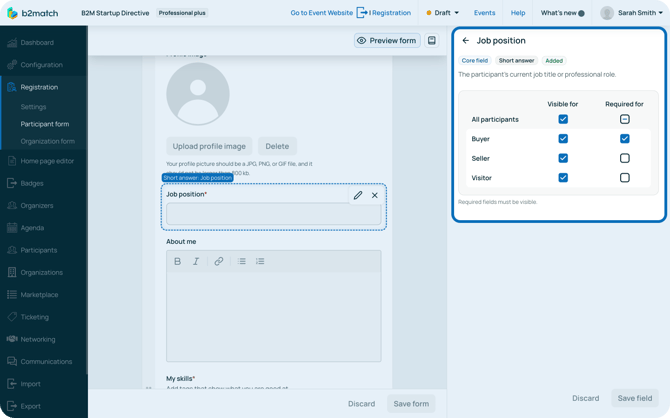Open the Help link in header
Image resolution: width=670 pixels, height=418 pixels.
[x=518, y=13]
